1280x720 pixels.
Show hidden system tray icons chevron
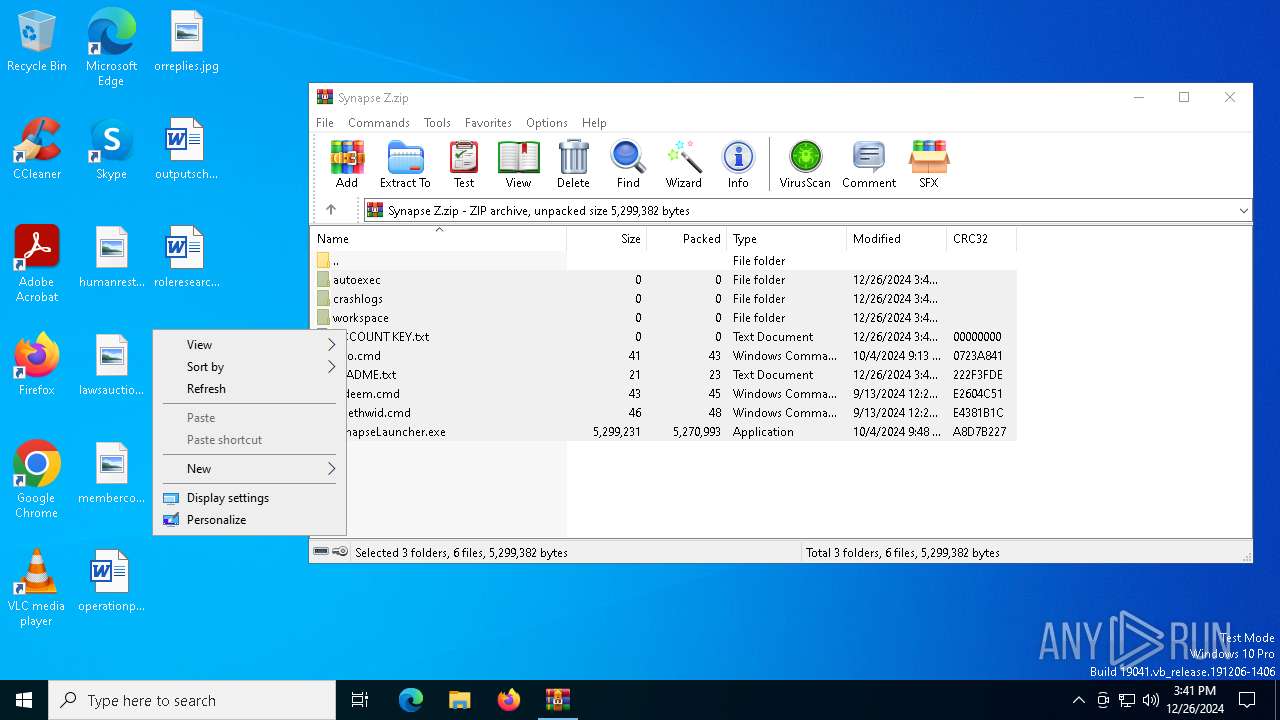pos(1078,700)
